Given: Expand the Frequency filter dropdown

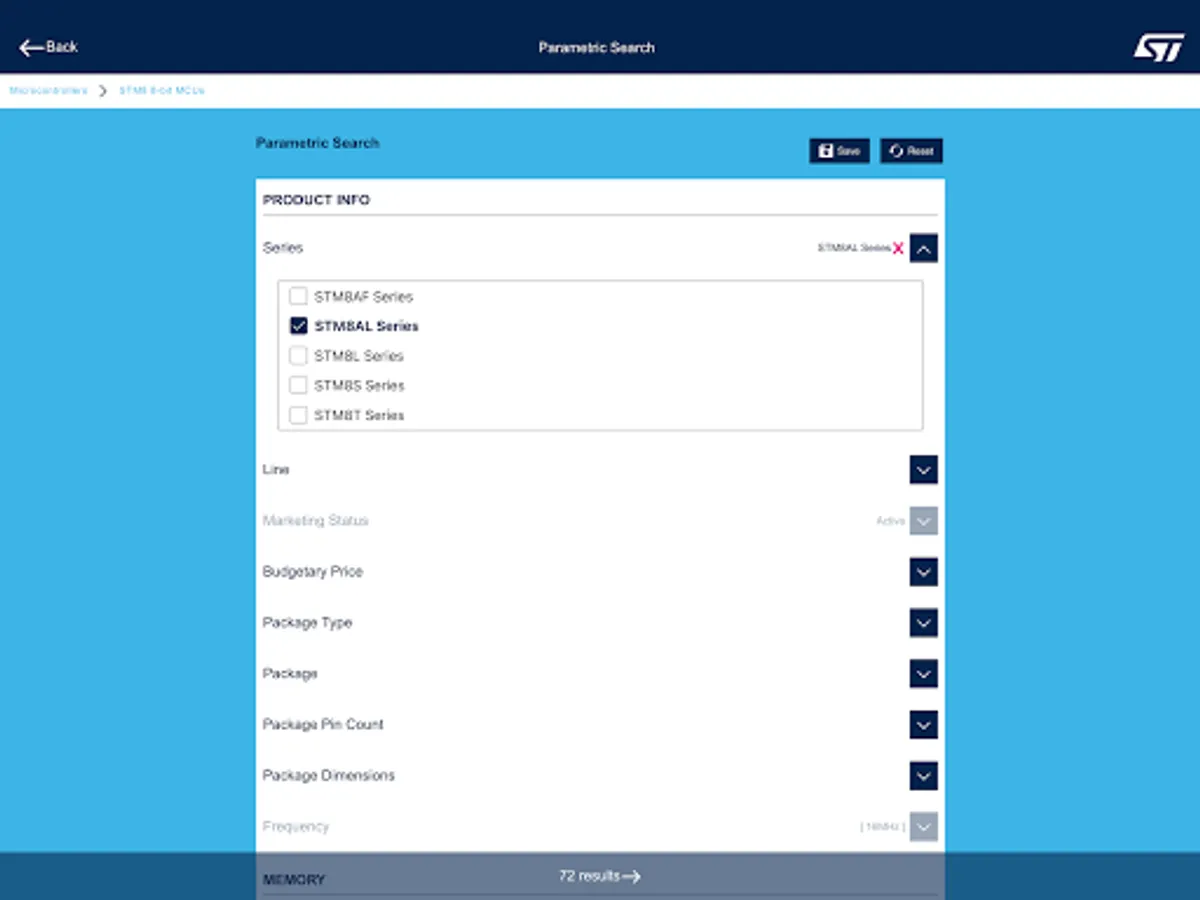Looking at the screenshot, I should (x=924, y=827).
